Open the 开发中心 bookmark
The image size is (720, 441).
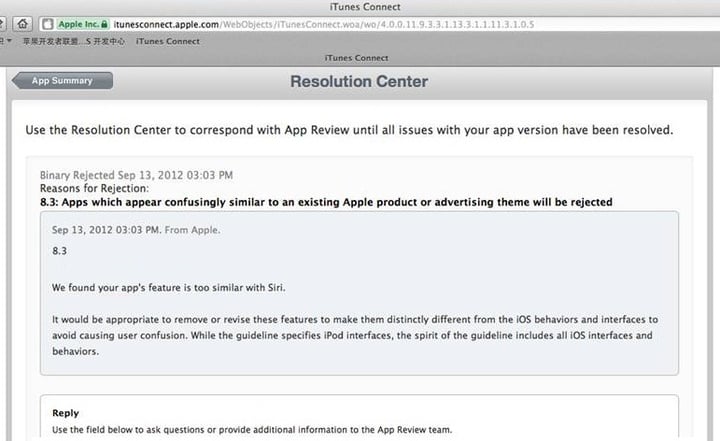106,41
